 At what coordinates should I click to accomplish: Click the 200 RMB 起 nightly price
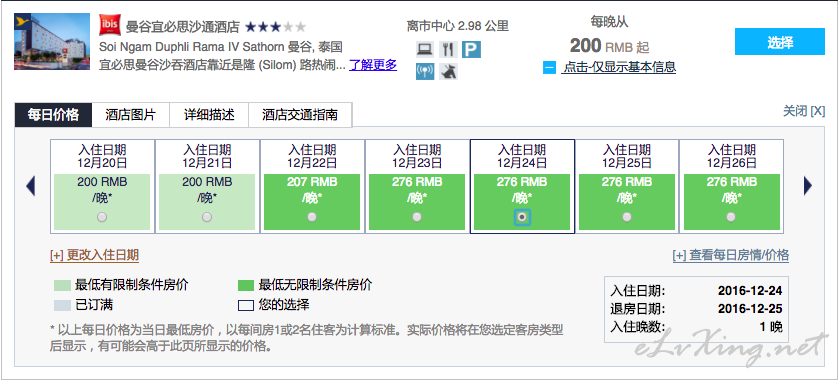609,46
